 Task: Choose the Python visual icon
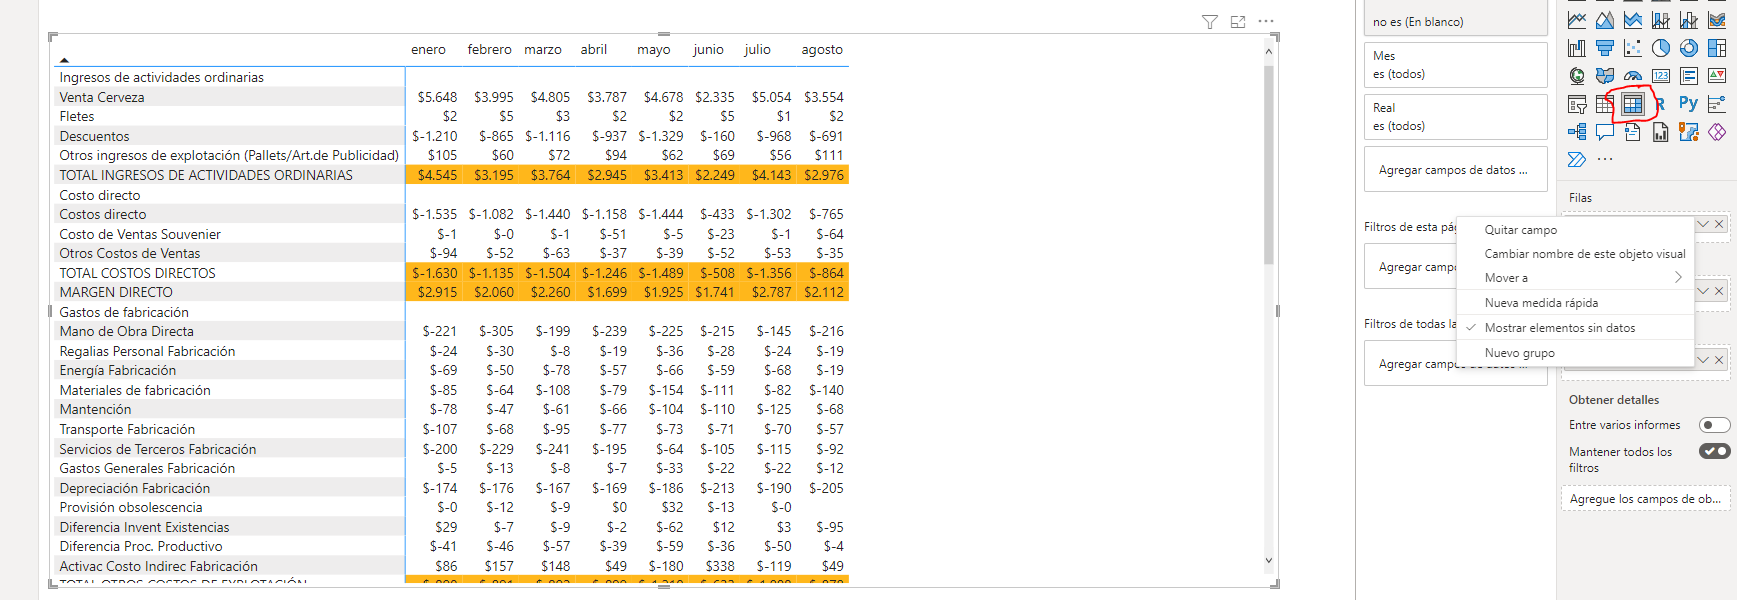pos(1688,104)
